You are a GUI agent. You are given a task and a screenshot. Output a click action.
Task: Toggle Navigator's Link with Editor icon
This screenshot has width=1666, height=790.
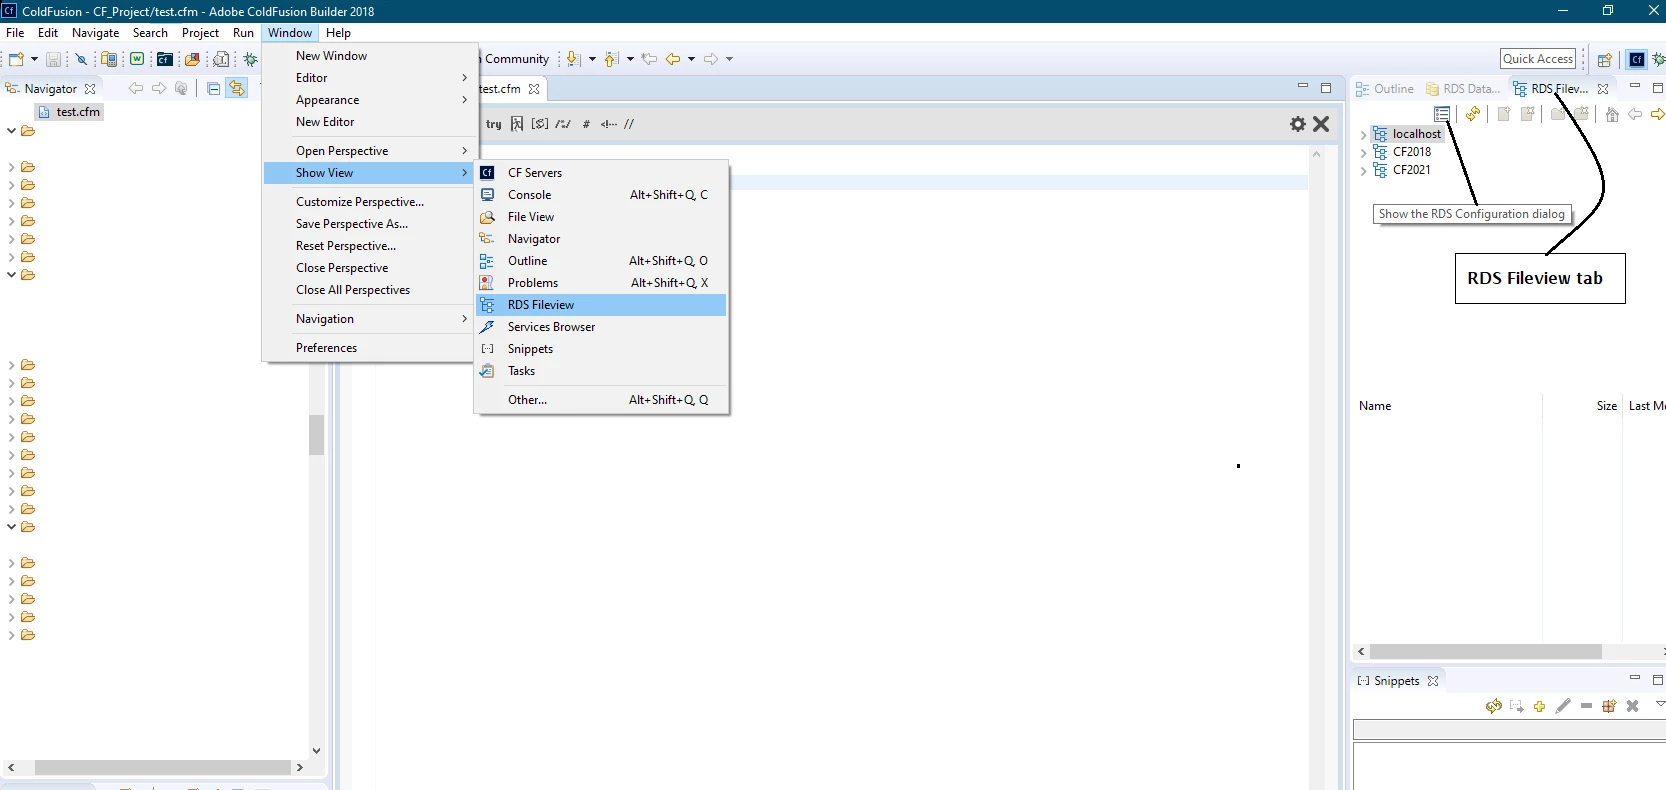pyautogui.click(x=237, y=89)
